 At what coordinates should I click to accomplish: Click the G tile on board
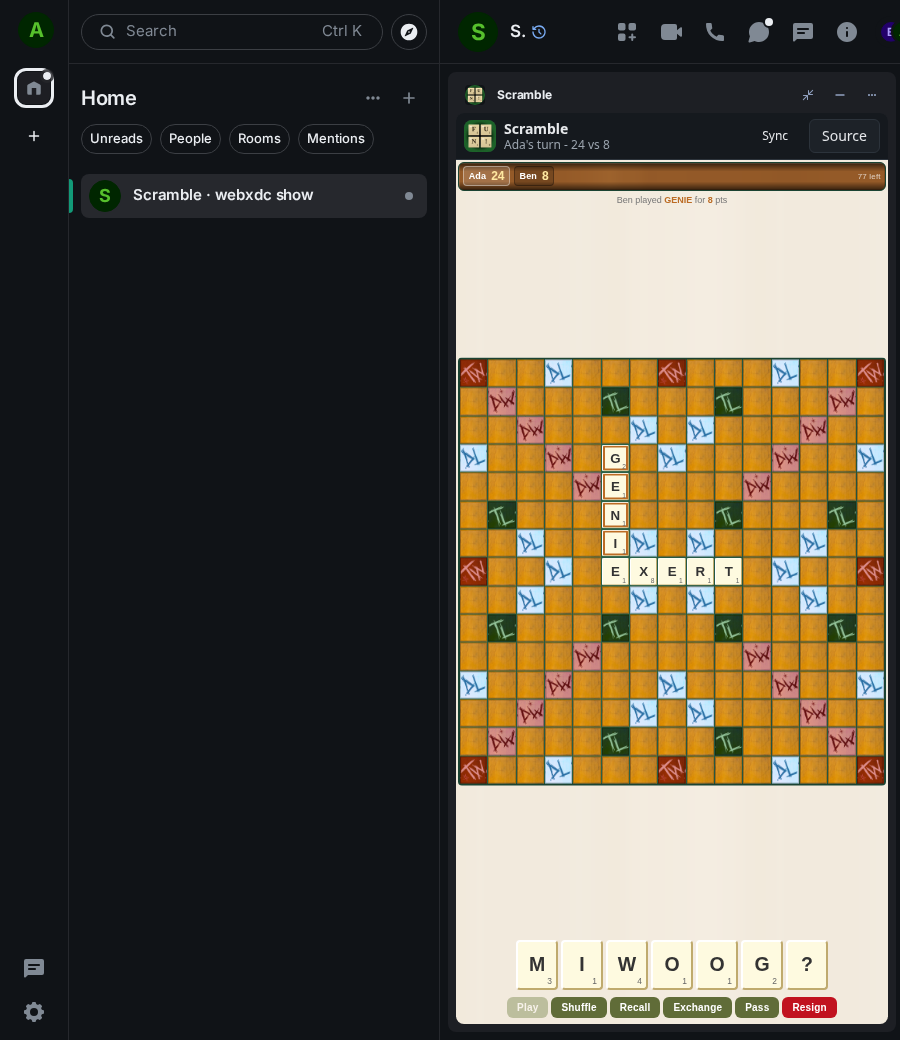pyautogui.click(x=615, y=458)
